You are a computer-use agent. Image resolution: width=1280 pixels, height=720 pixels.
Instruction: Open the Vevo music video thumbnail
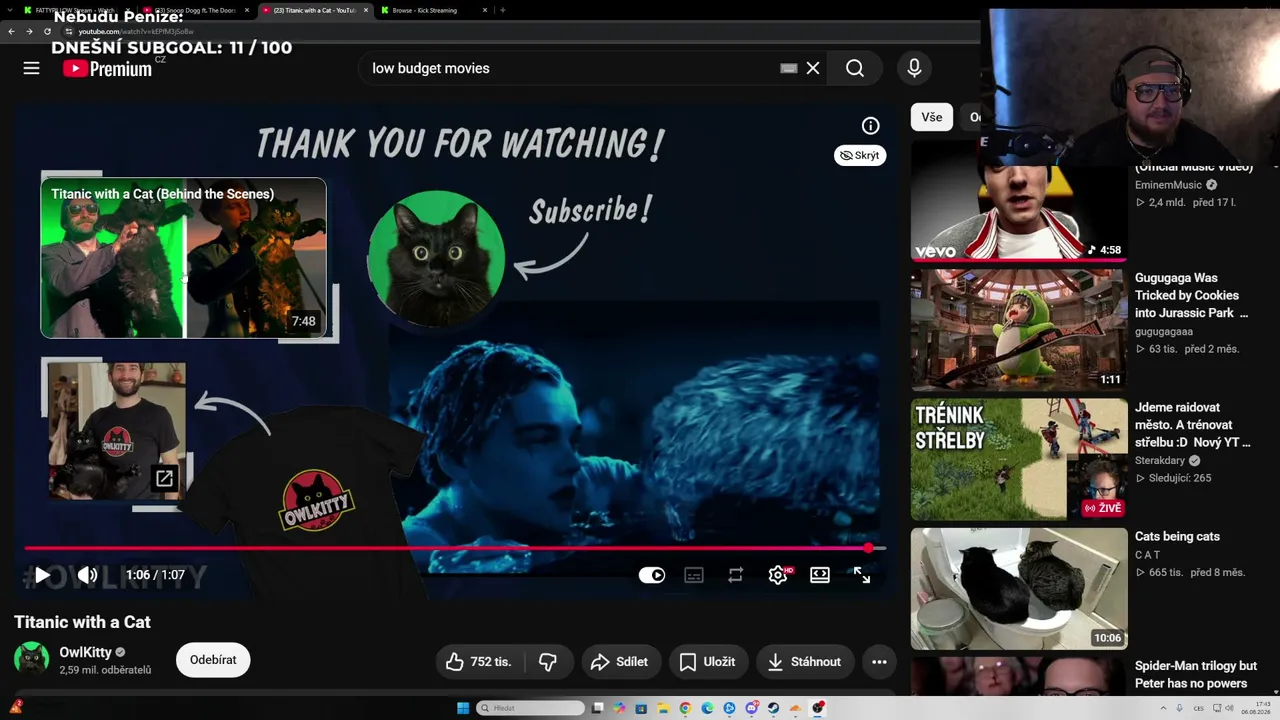1019,200
